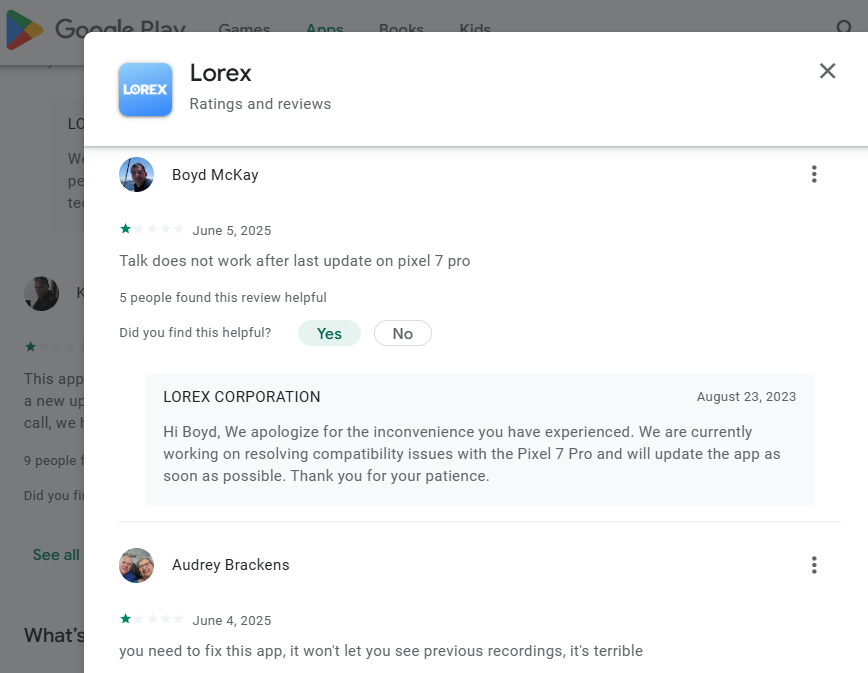Click the star rating on Boyd's review

tap(151, 229)
